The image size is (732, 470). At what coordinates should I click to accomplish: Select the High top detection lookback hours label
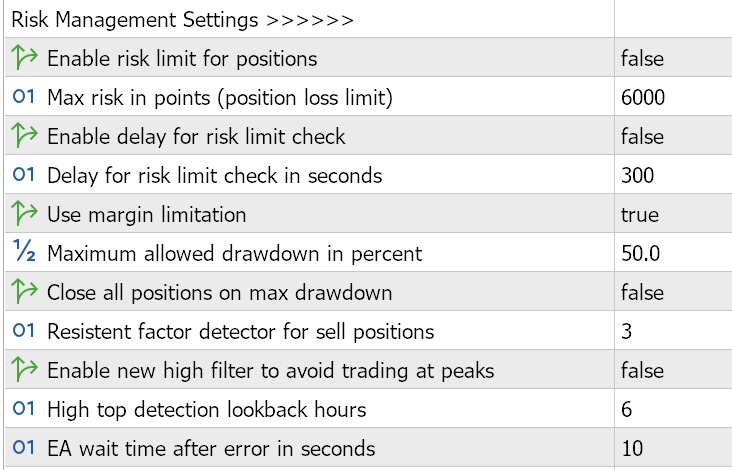point(207,409)
